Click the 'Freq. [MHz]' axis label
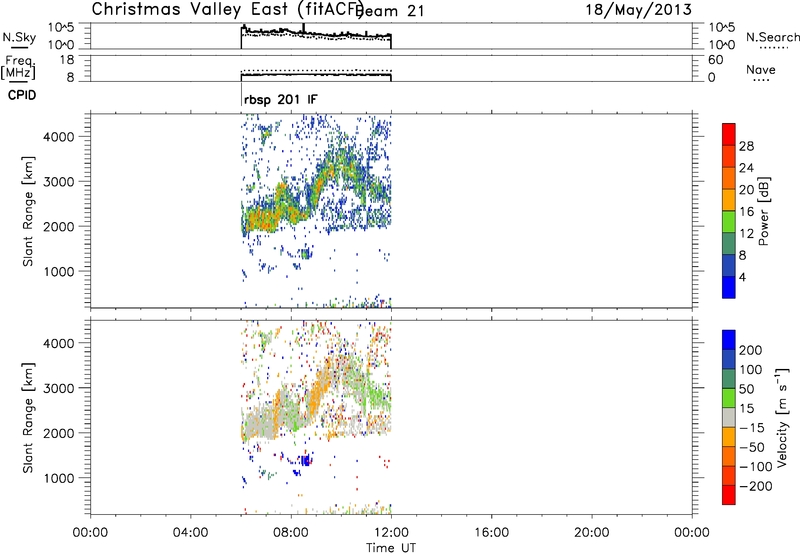Viewport: 800px width, 554px height. [x=18, y=67]
